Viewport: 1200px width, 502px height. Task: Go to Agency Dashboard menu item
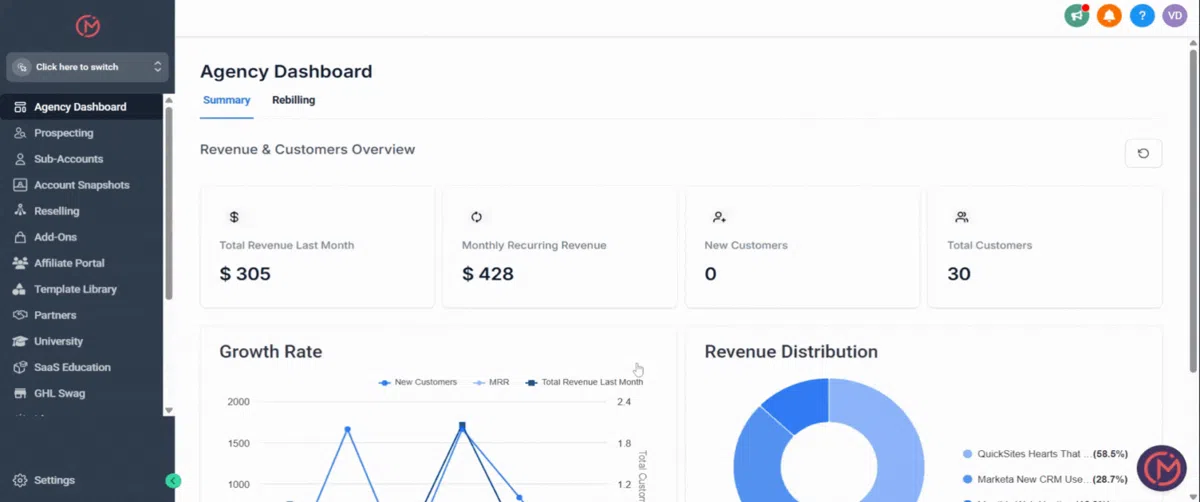[81, 107]
